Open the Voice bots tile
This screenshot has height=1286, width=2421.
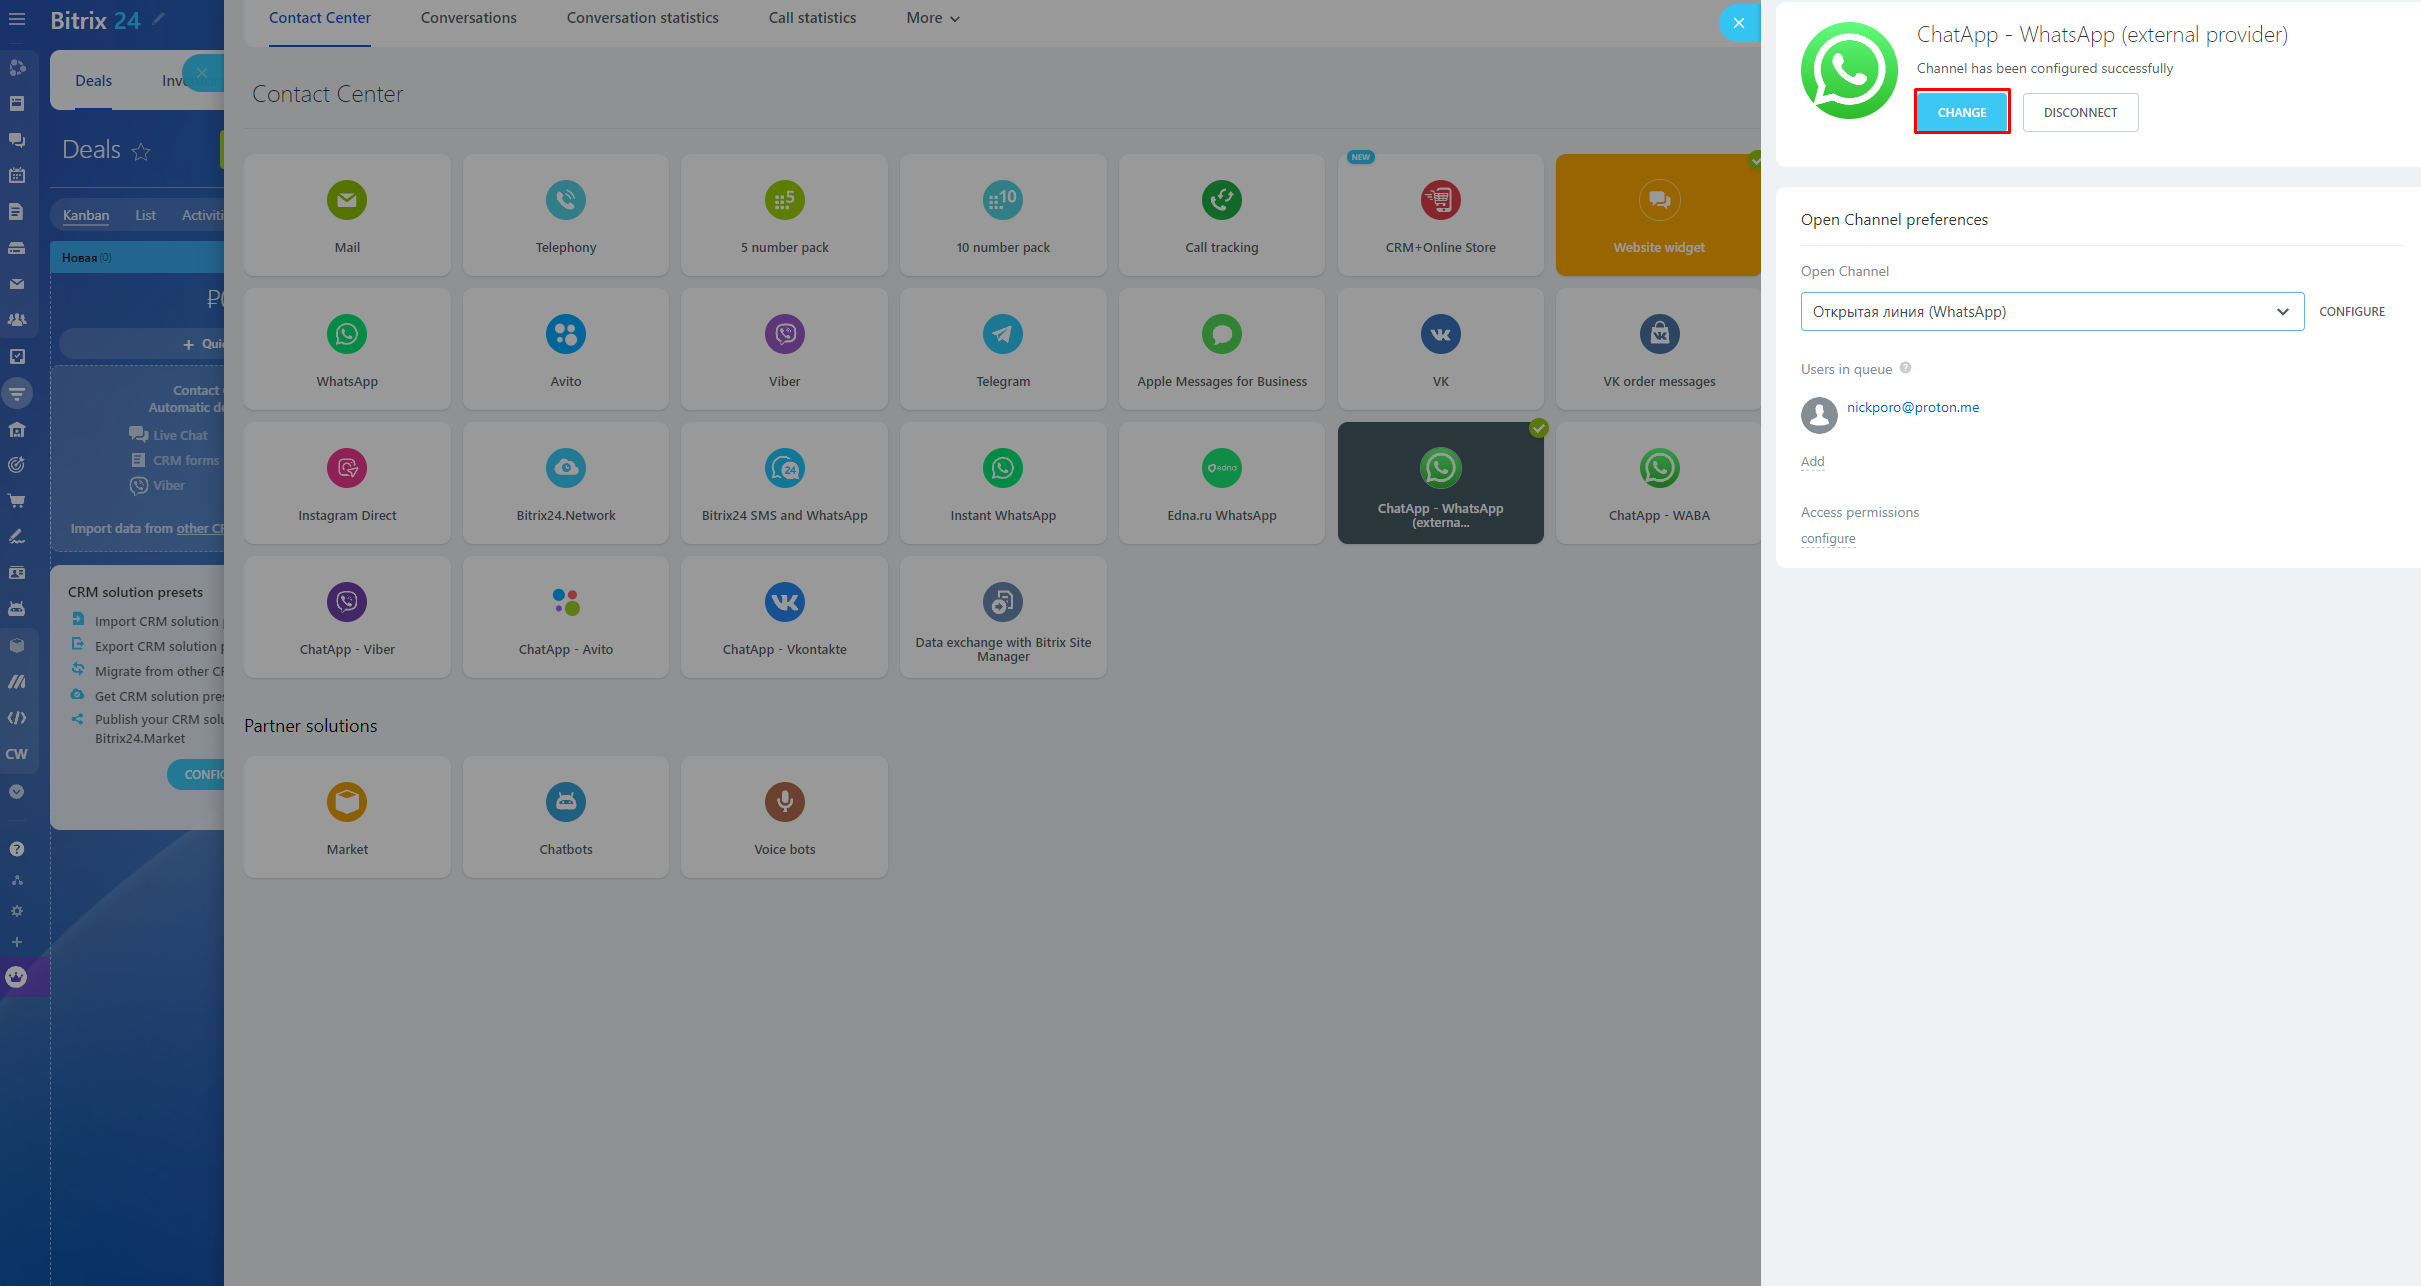coord(784,817)
